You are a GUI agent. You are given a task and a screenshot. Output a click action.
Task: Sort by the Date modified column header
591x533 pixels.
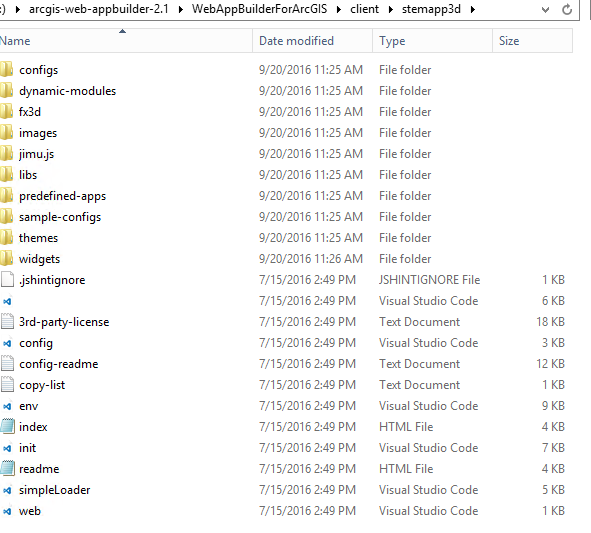tap(312, 41)
